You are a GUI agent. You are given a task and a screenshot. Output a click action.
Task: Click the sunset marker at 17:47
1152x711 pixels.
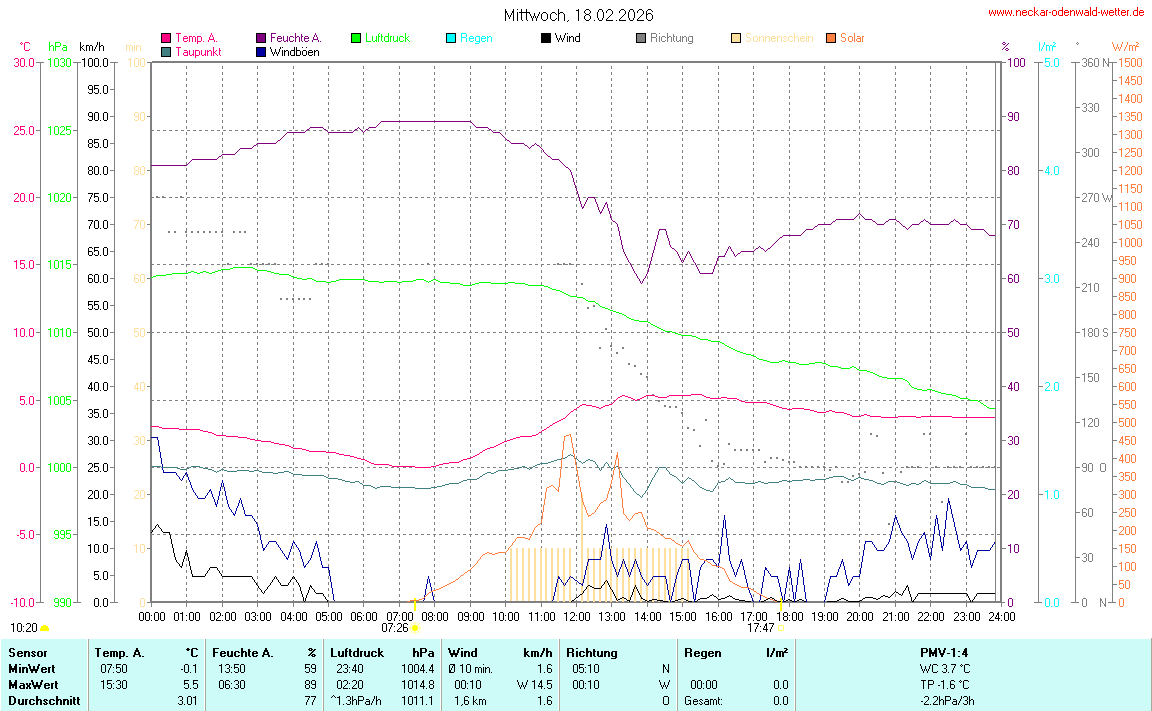(x=780, y=627)
